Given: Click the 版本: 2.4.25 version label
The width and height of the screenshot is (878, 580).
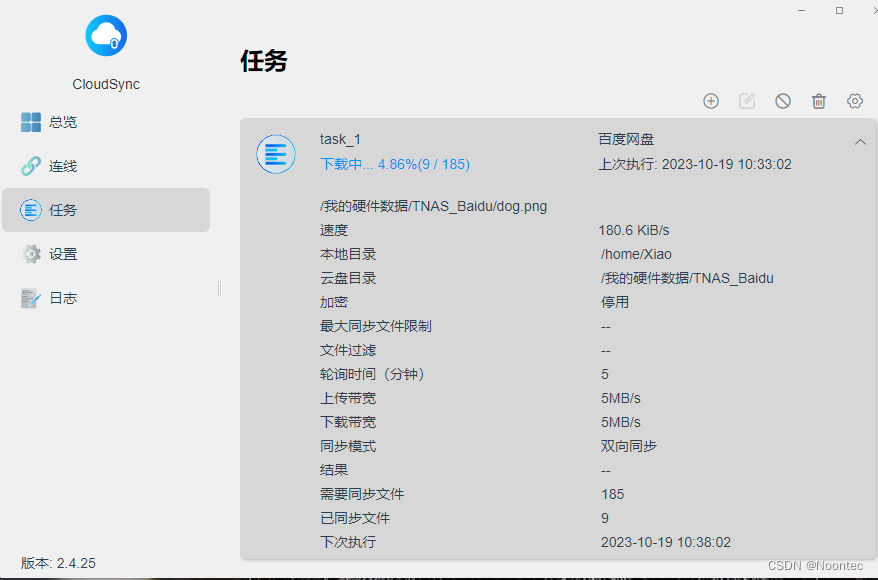Looking at the screenshot, I should pos(58,563).
